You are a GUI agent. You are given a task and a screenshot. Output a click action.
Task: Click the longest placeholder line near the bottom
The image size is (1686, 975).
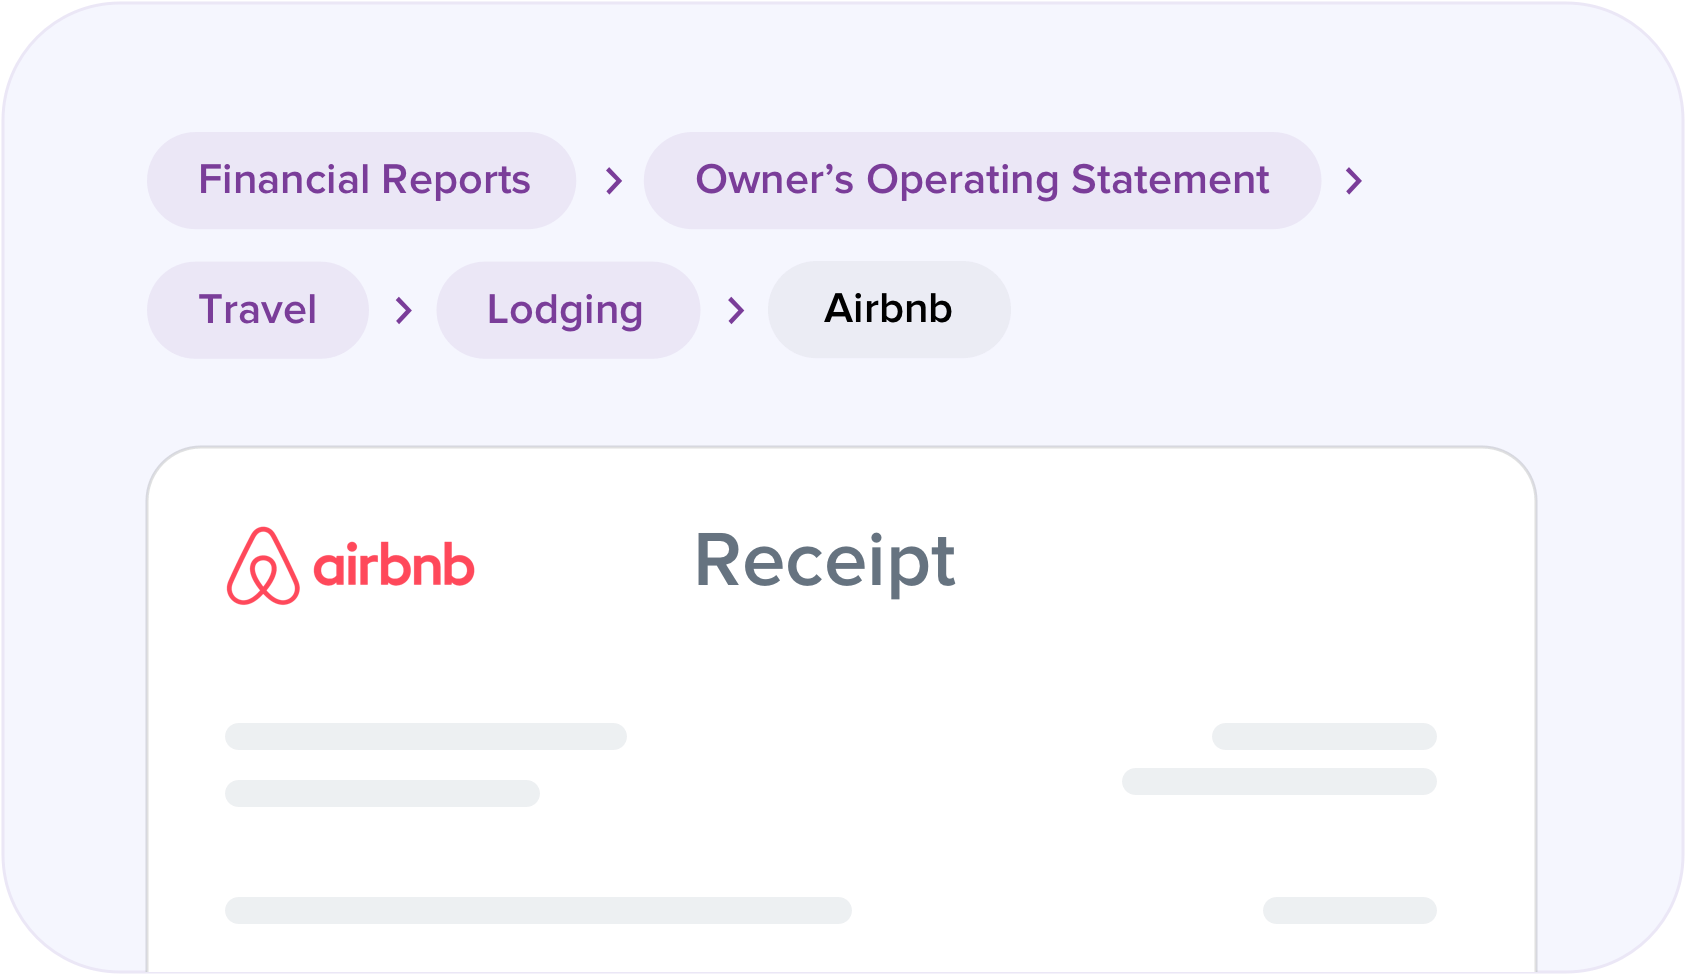(538, 911)
